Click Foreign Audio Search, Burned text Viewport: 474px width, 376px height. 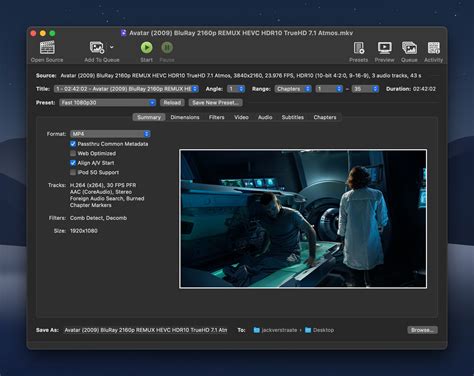pos(107,198)
